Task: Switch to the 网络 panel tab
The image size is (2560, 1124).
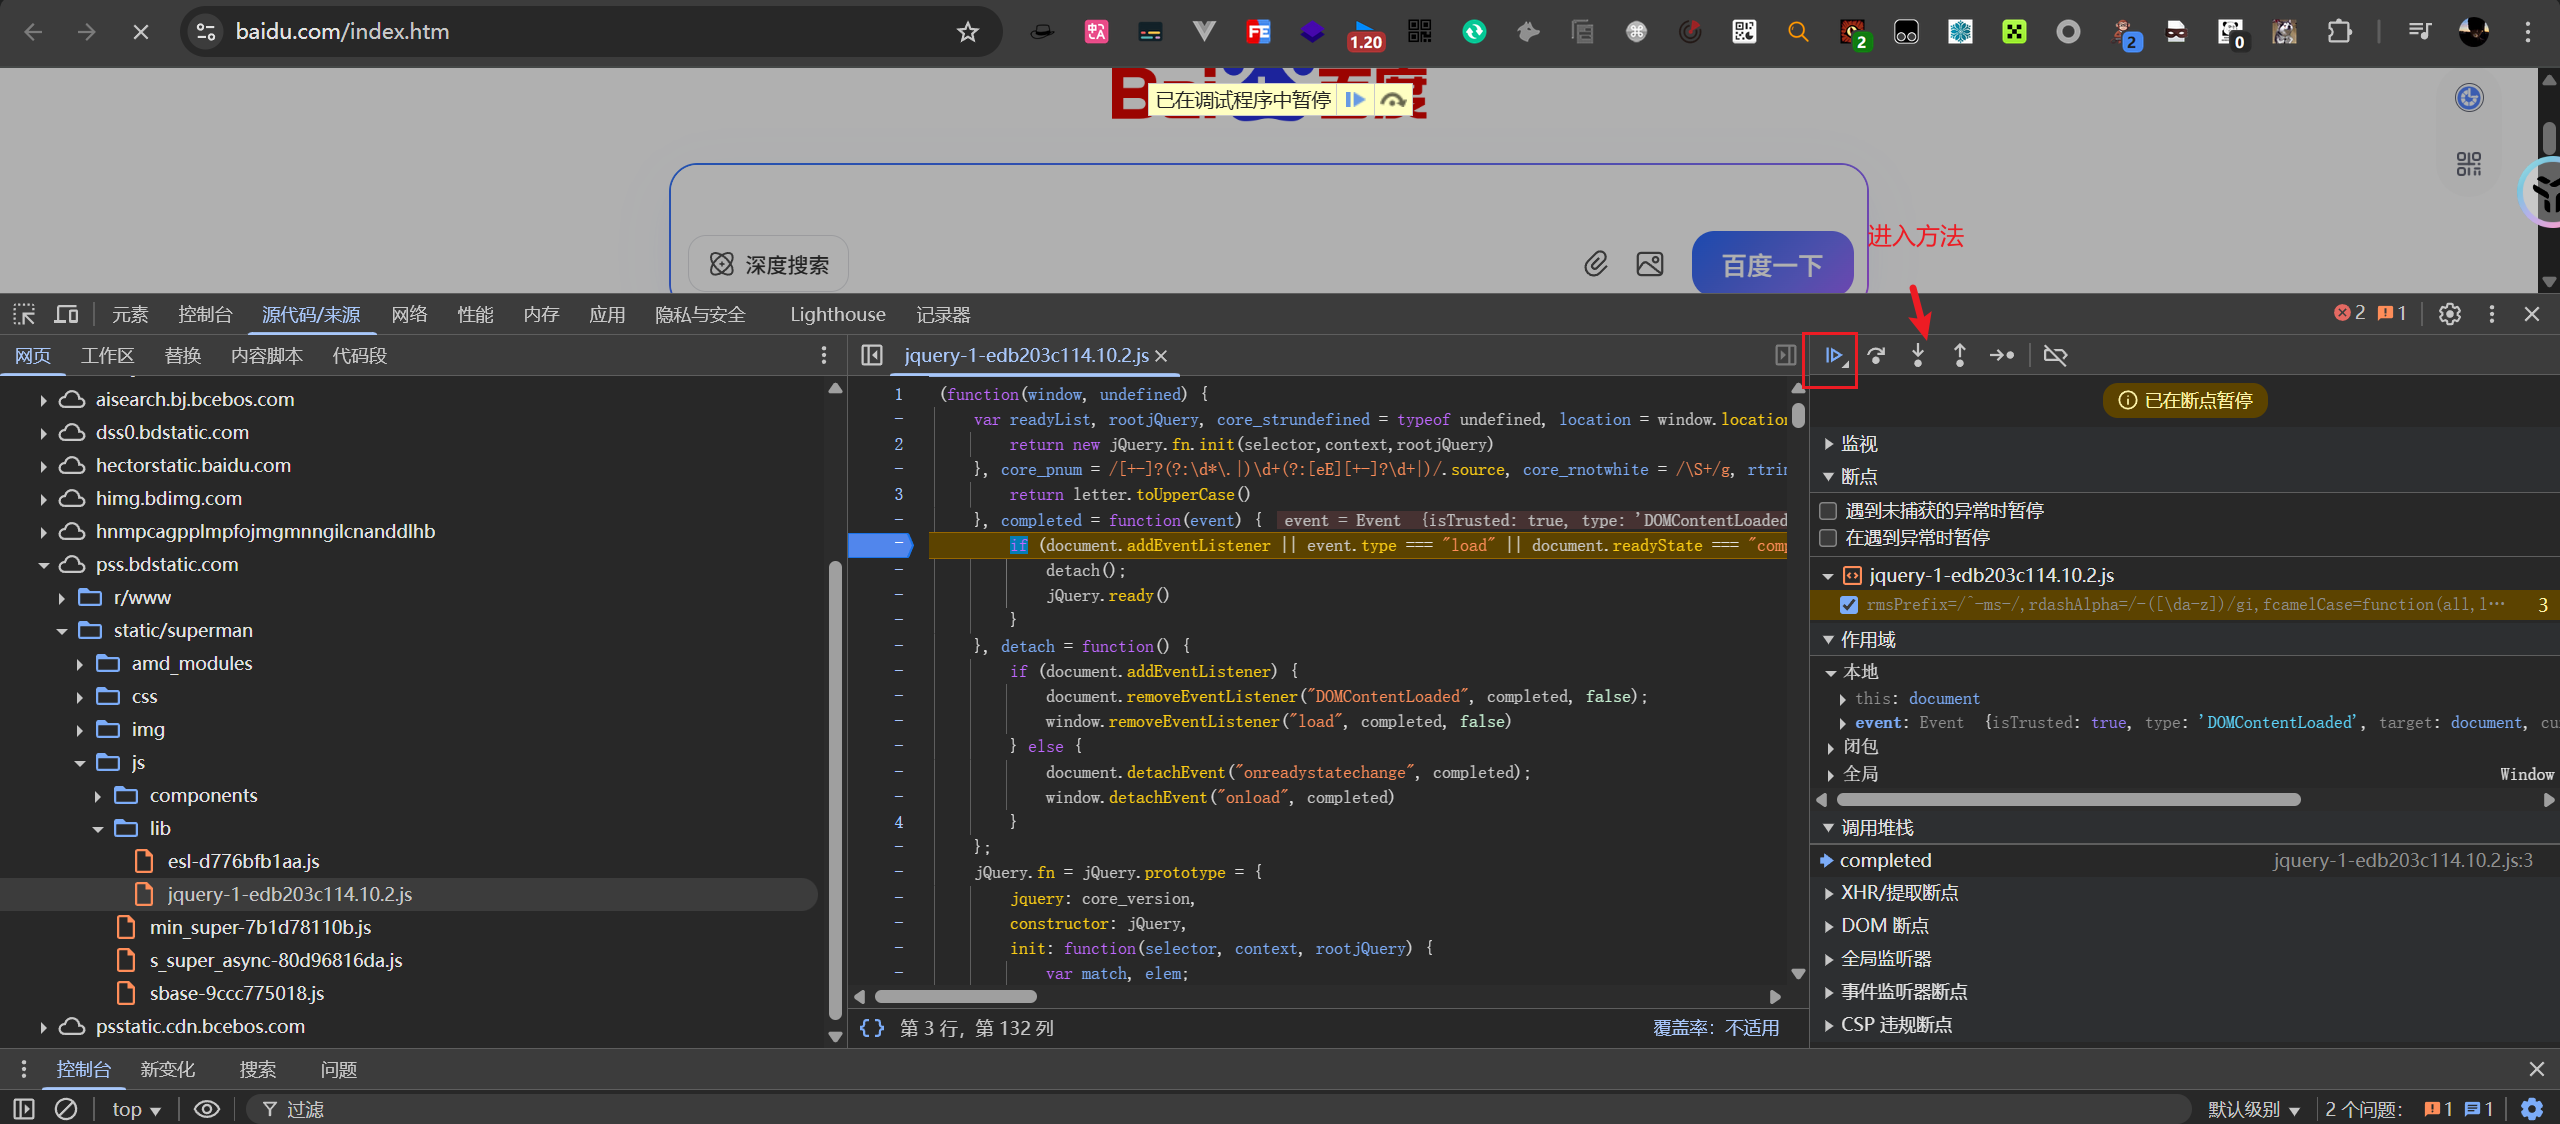Action: 409,314
